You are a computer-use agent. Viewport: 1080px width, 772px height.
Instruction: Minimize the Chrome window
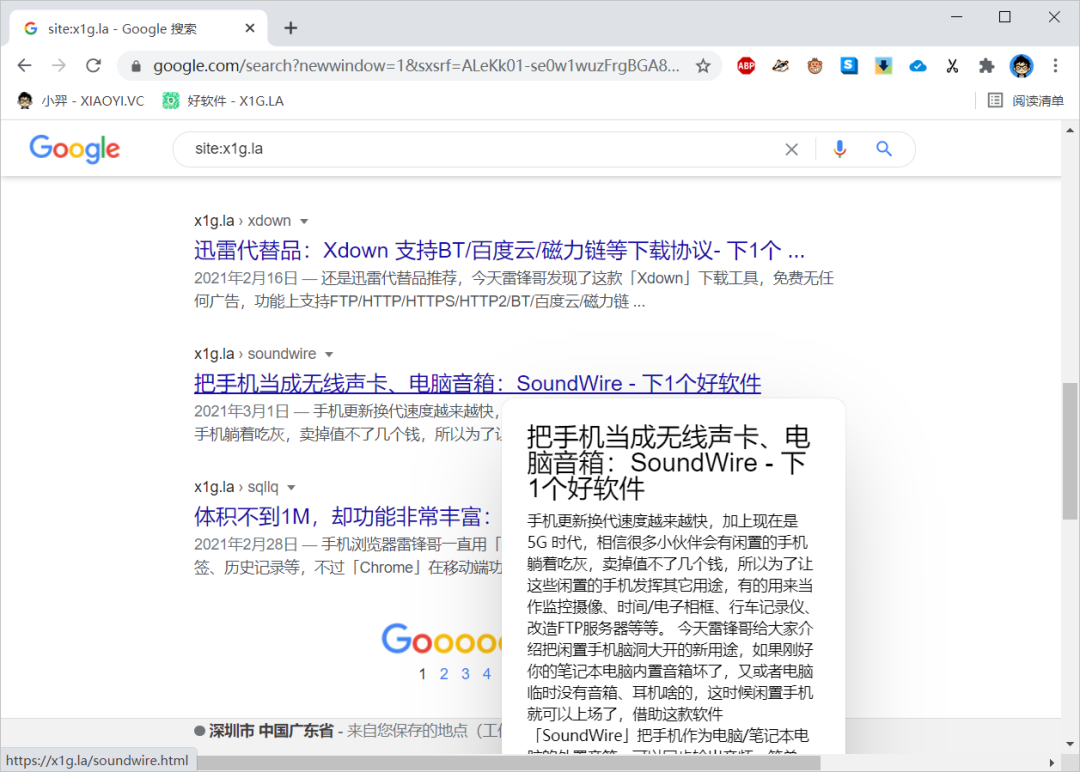(x=957, y=17)
